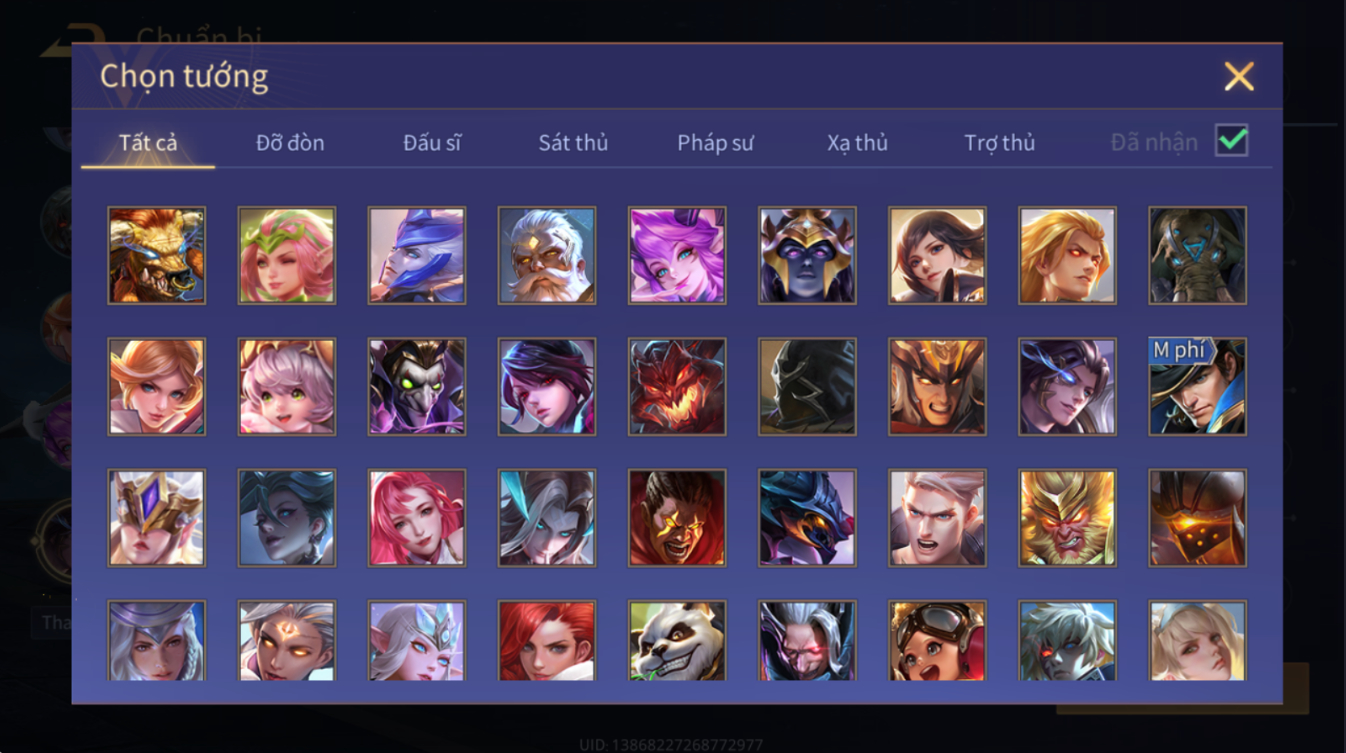Image resolution: width=1346 pixels, height=753 pixels.
Task: Show the 'Pháp sư' hero category
Action: coord(715,143)
